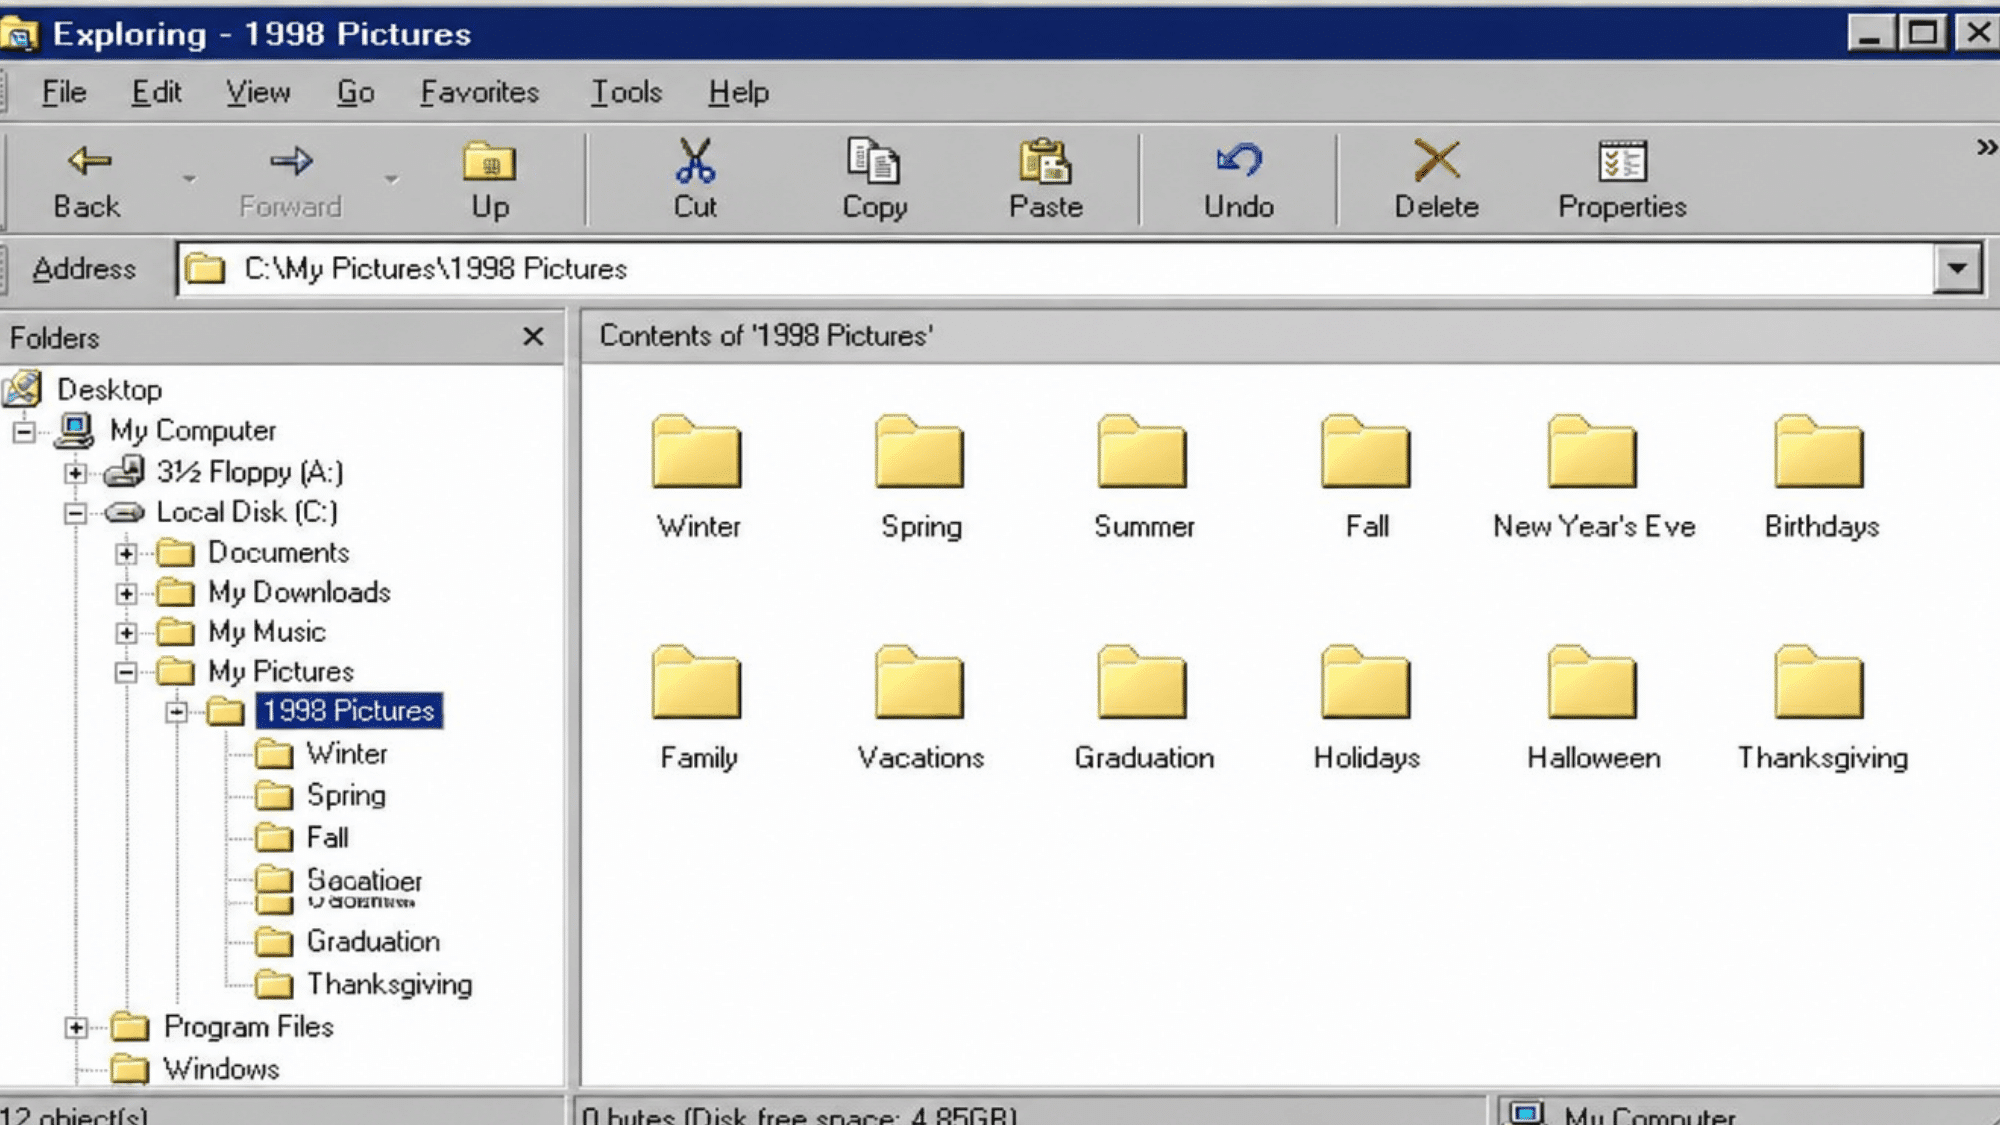
Task: Open the File menu
Action: [x=64, y=92]
